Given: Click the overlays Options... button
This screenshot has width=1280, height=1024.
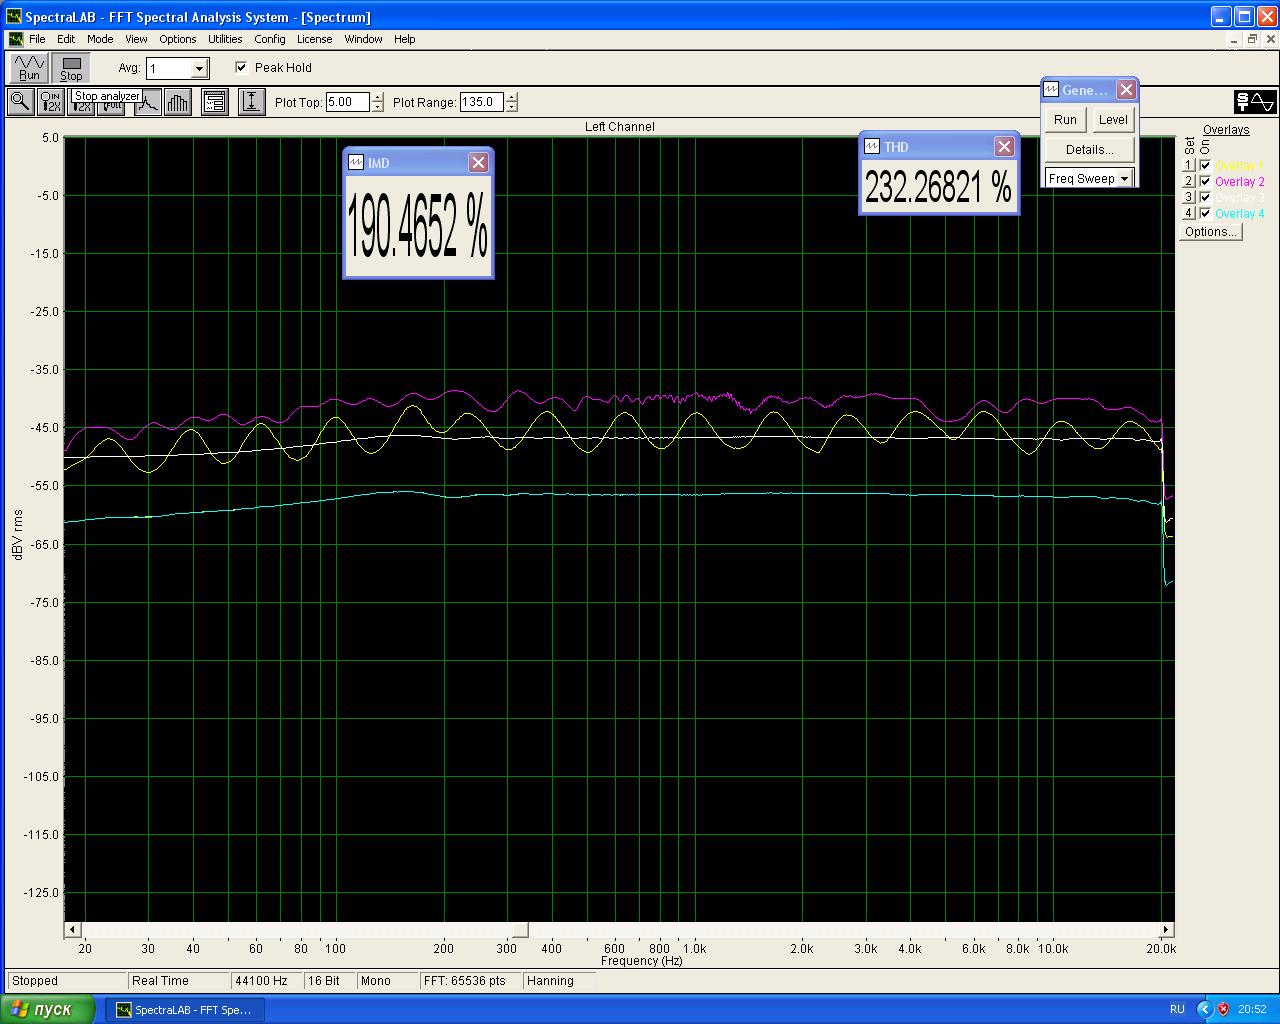Looking at the screenshot, I should 1210,232.
